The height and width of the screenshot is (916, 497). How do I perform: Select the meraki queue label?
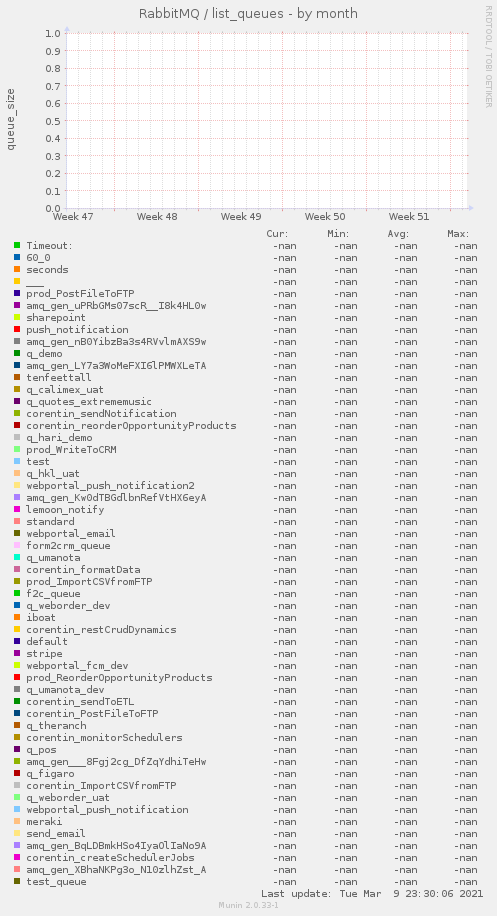pyautogui.click(x=44, y=821)
